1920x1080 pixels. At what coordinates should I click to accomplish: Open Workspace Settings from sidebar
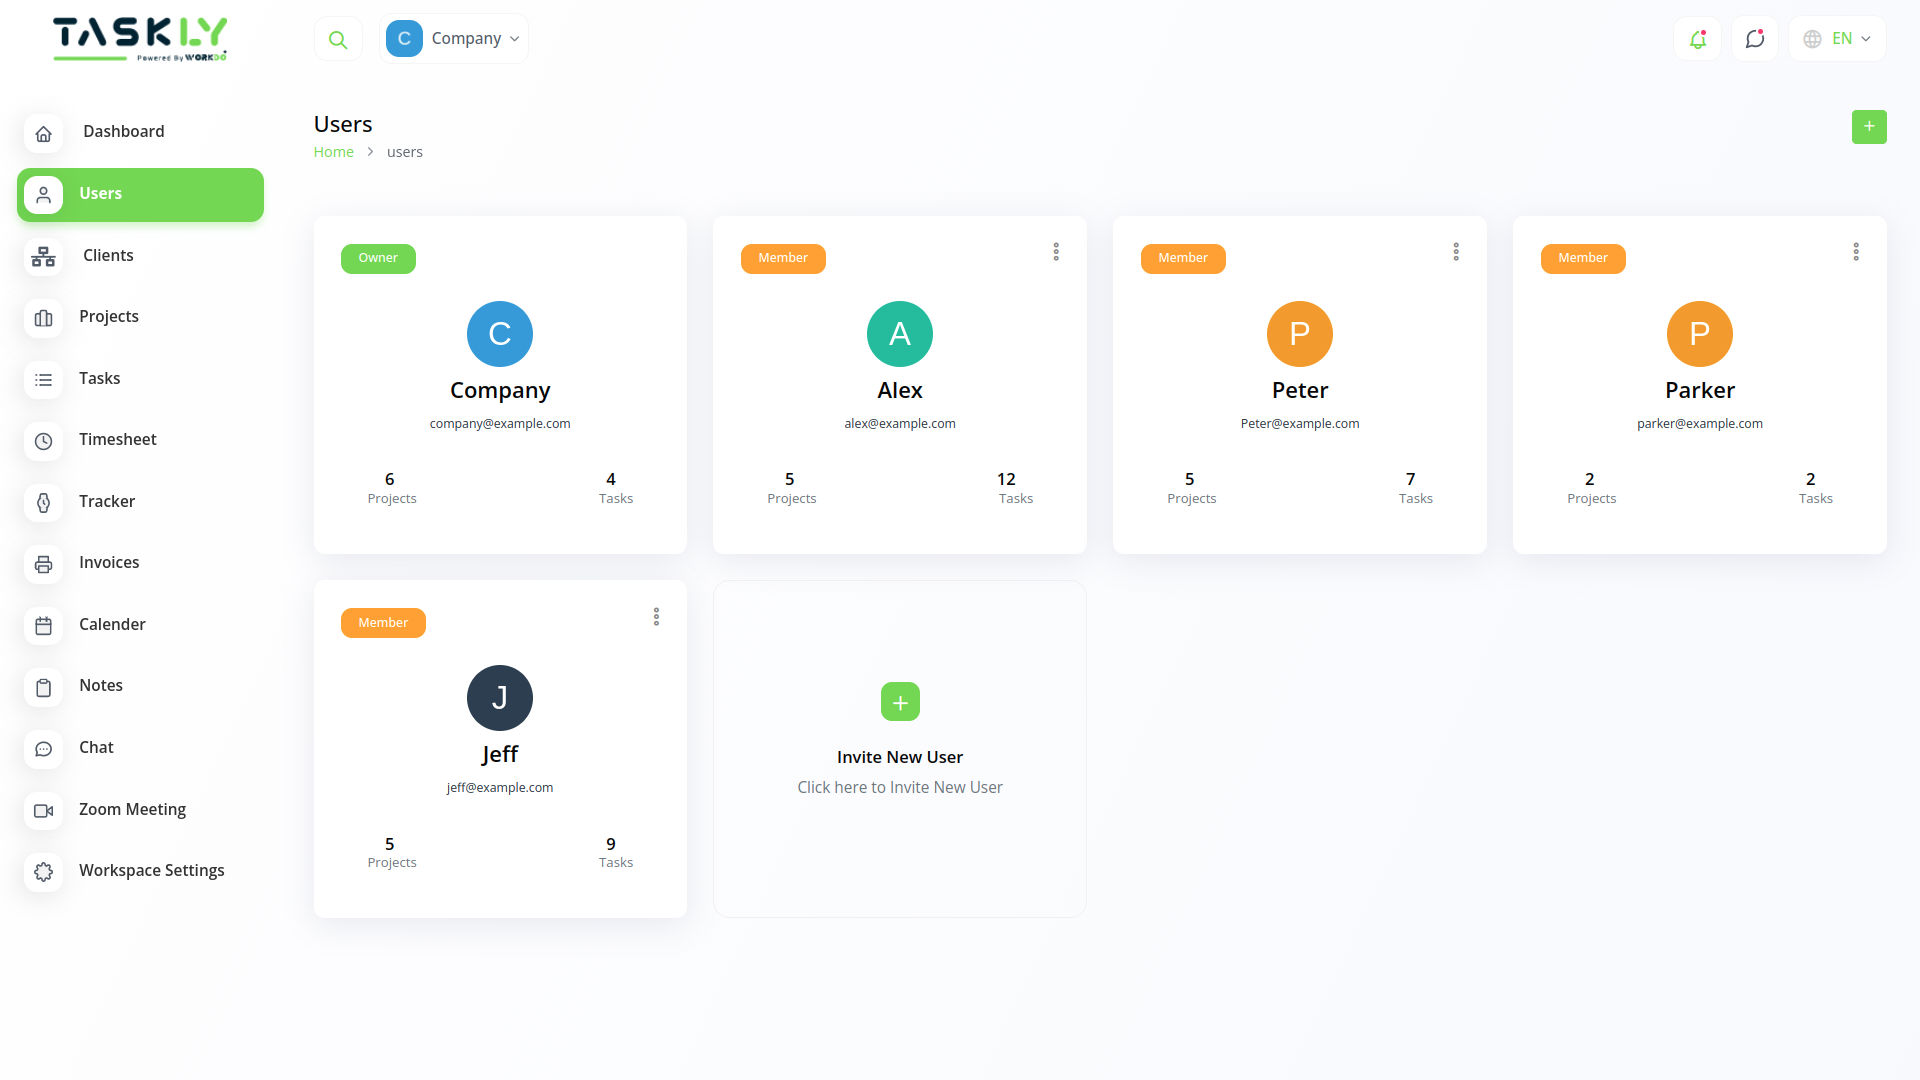[x=43, y=872]
